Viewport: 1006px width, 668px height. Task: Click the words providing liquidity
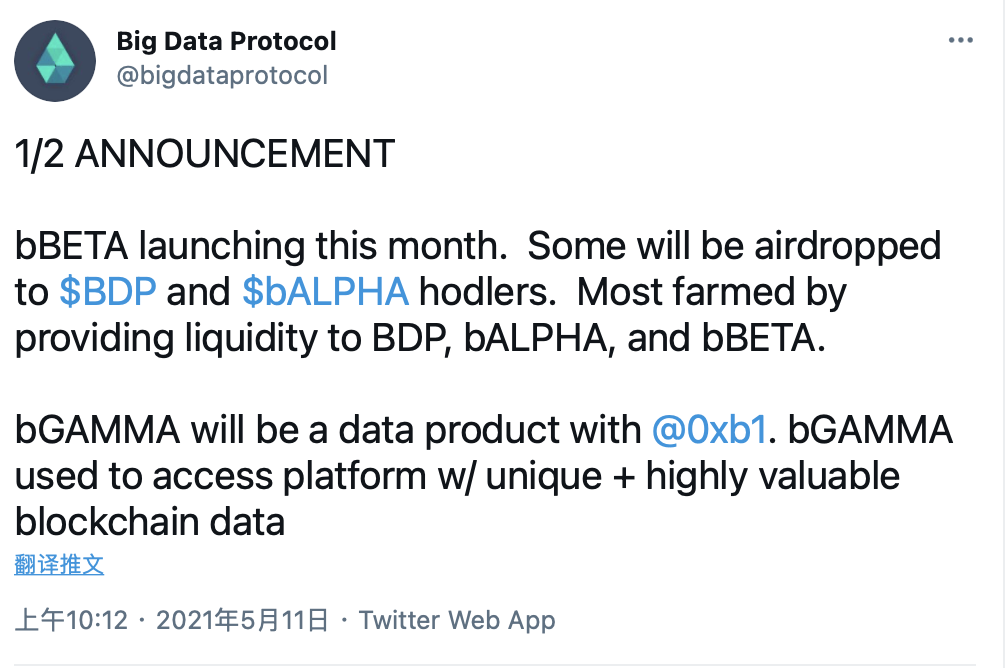(x=166, y=339)
